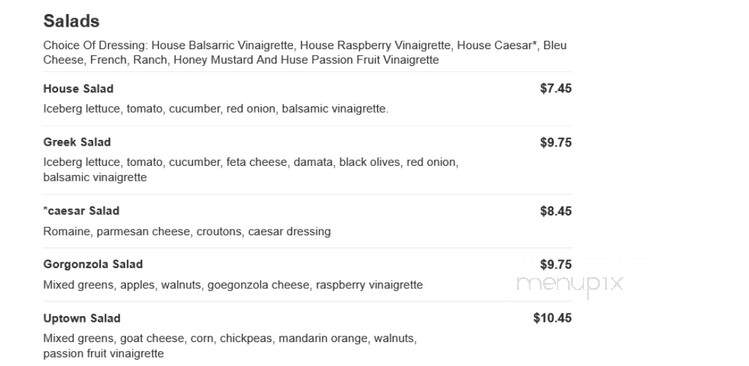This screenshot has width=749, height=366.
Task: Click the House Salad ingredients description
Action: click(216, 109)
